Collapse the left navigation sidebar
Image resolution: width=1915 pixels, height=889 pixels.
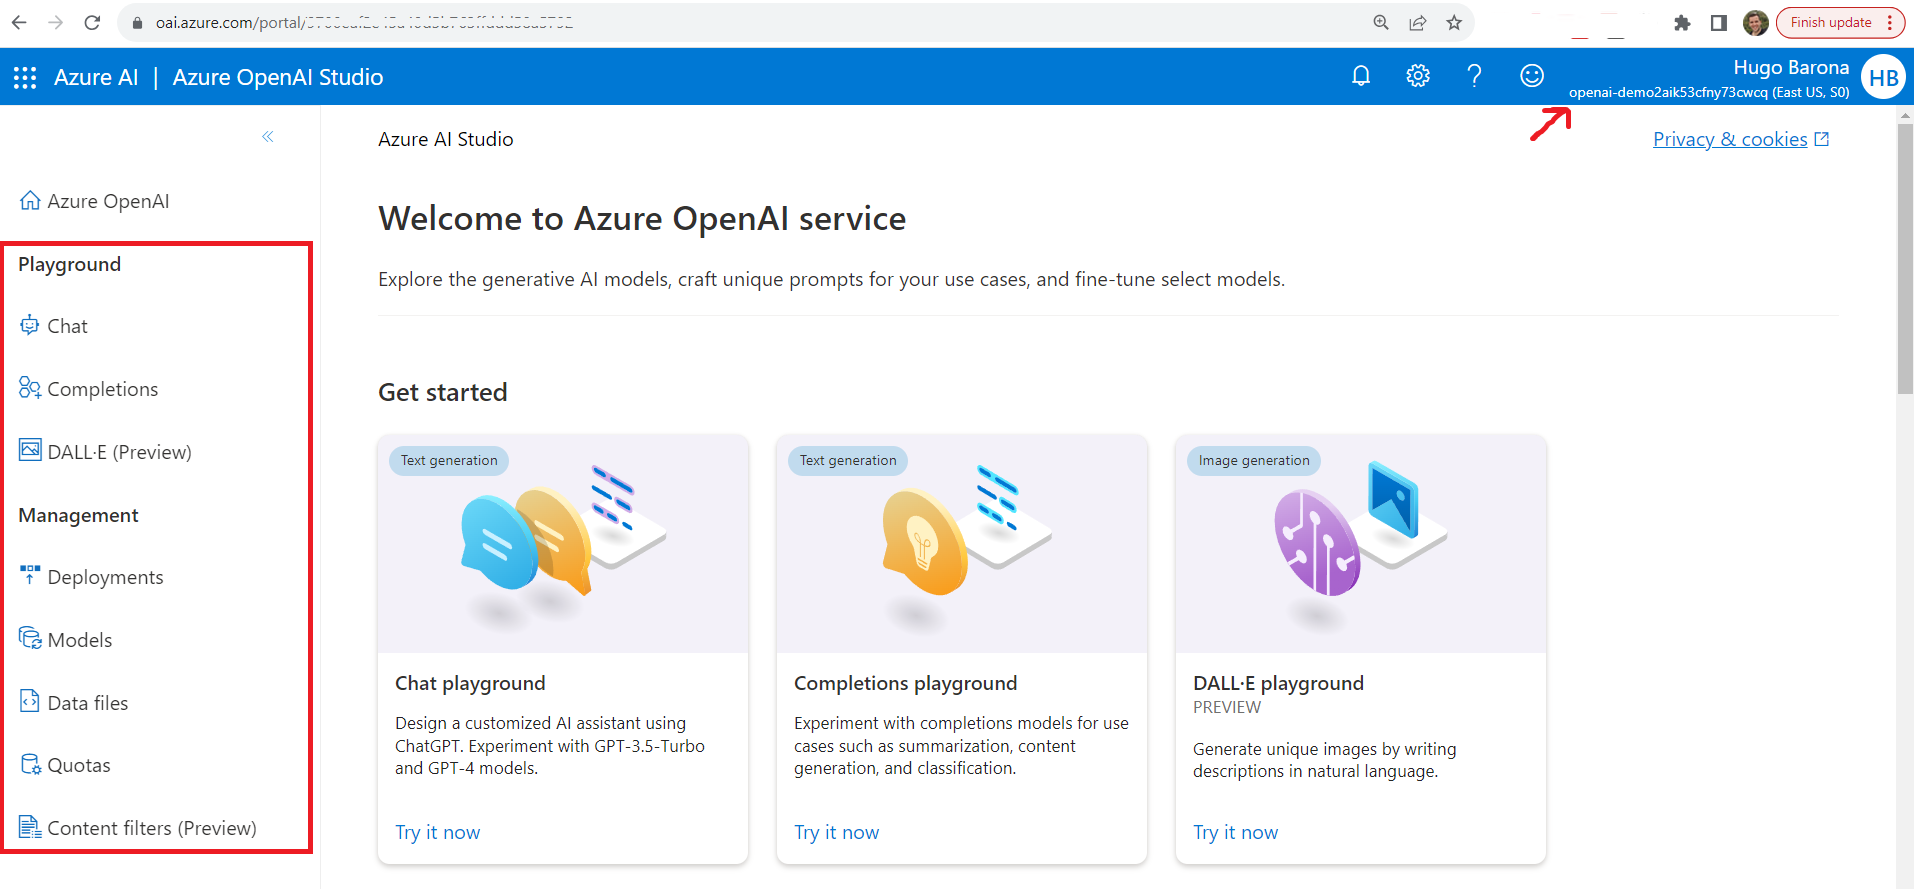tap(267, 137)
